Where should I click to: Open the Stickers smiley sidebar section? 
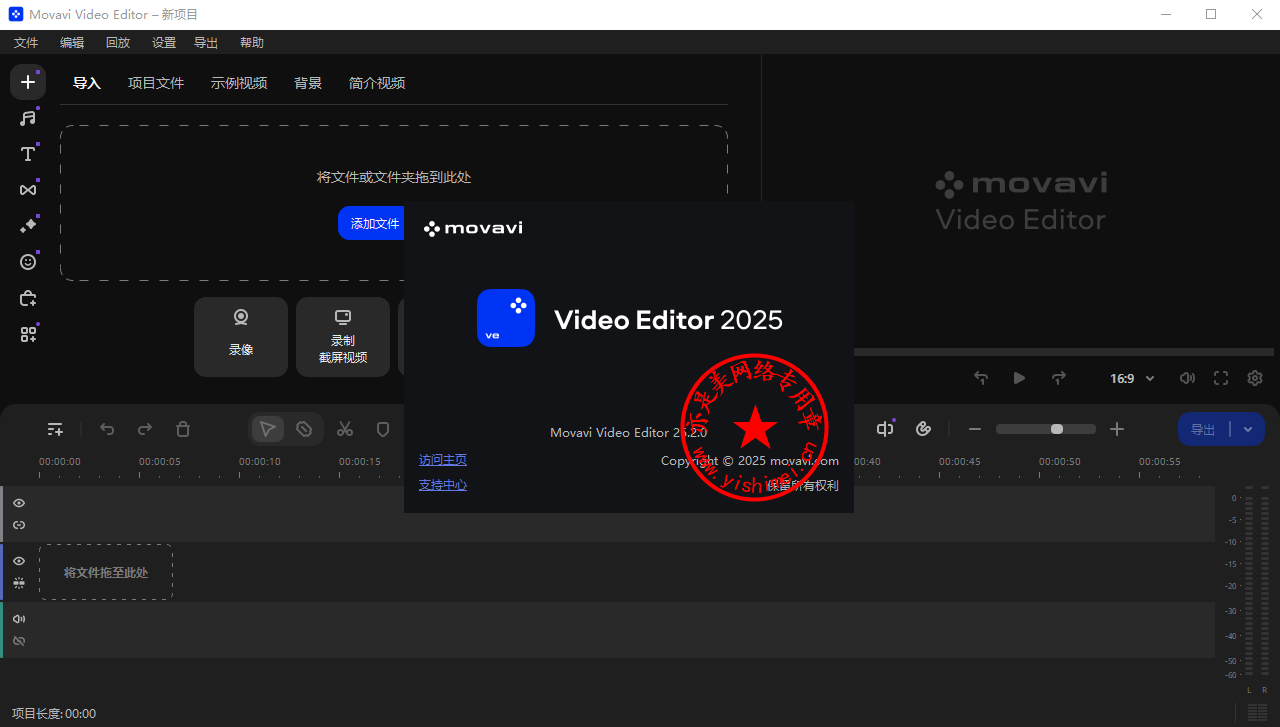pyautogui.click(x=28, y=262)
